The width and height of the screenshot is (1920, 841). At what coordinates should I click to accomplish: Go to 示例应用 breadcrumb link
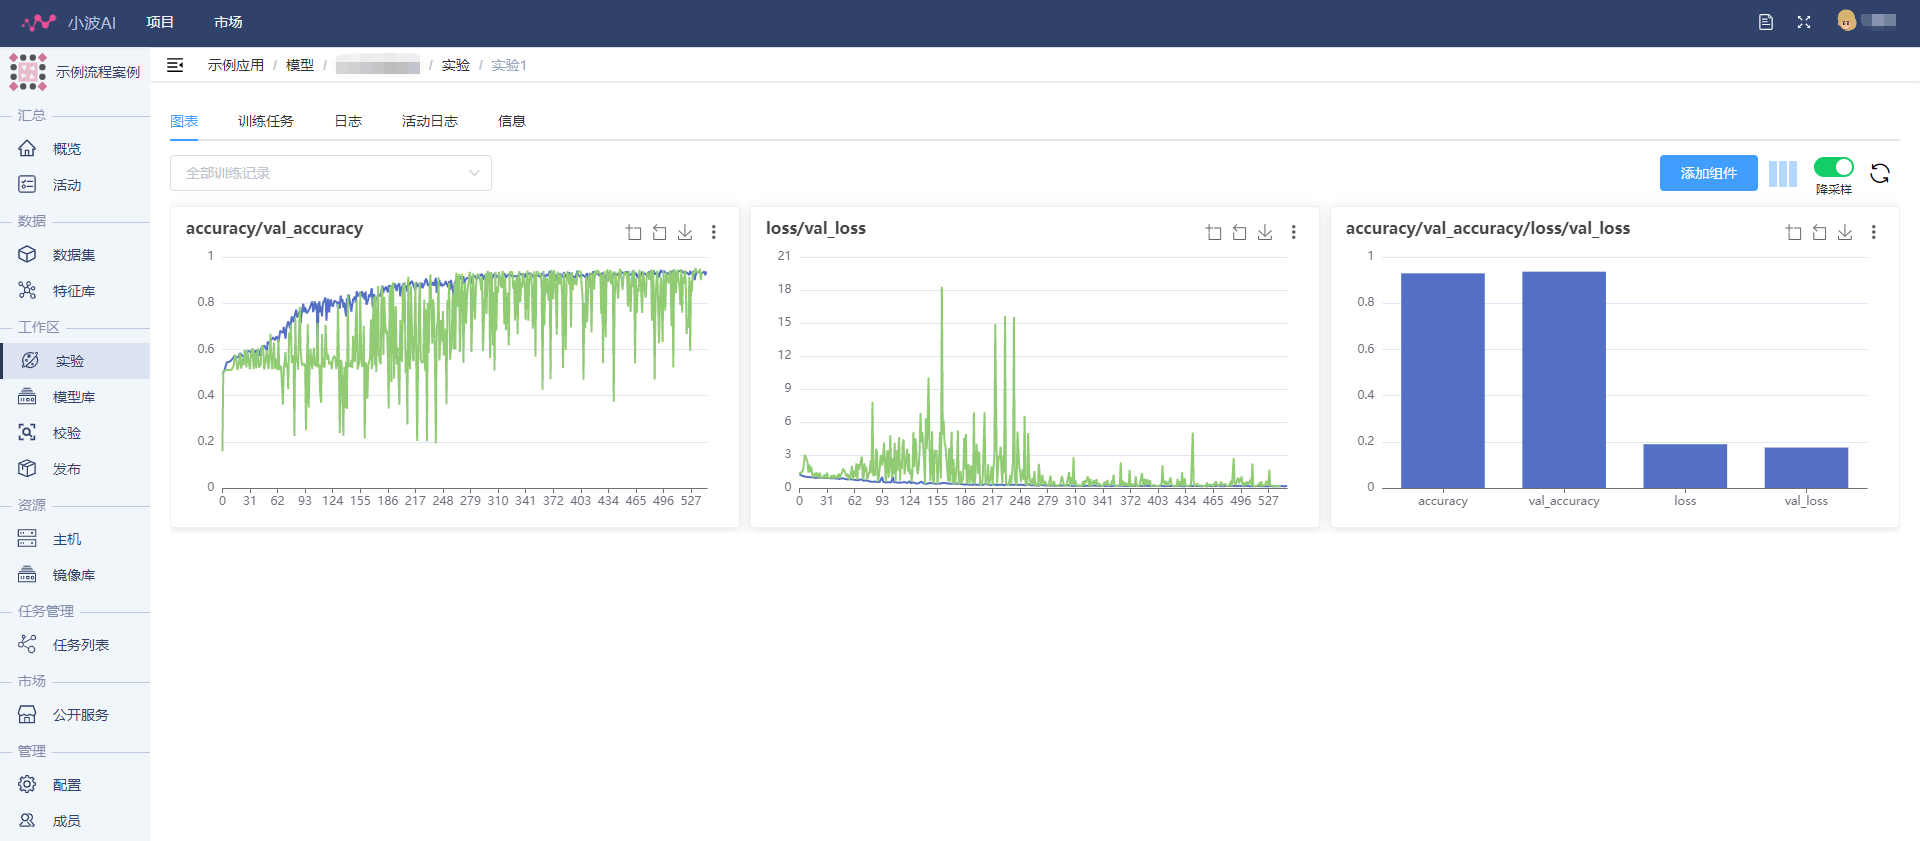[x=236, y=65]
